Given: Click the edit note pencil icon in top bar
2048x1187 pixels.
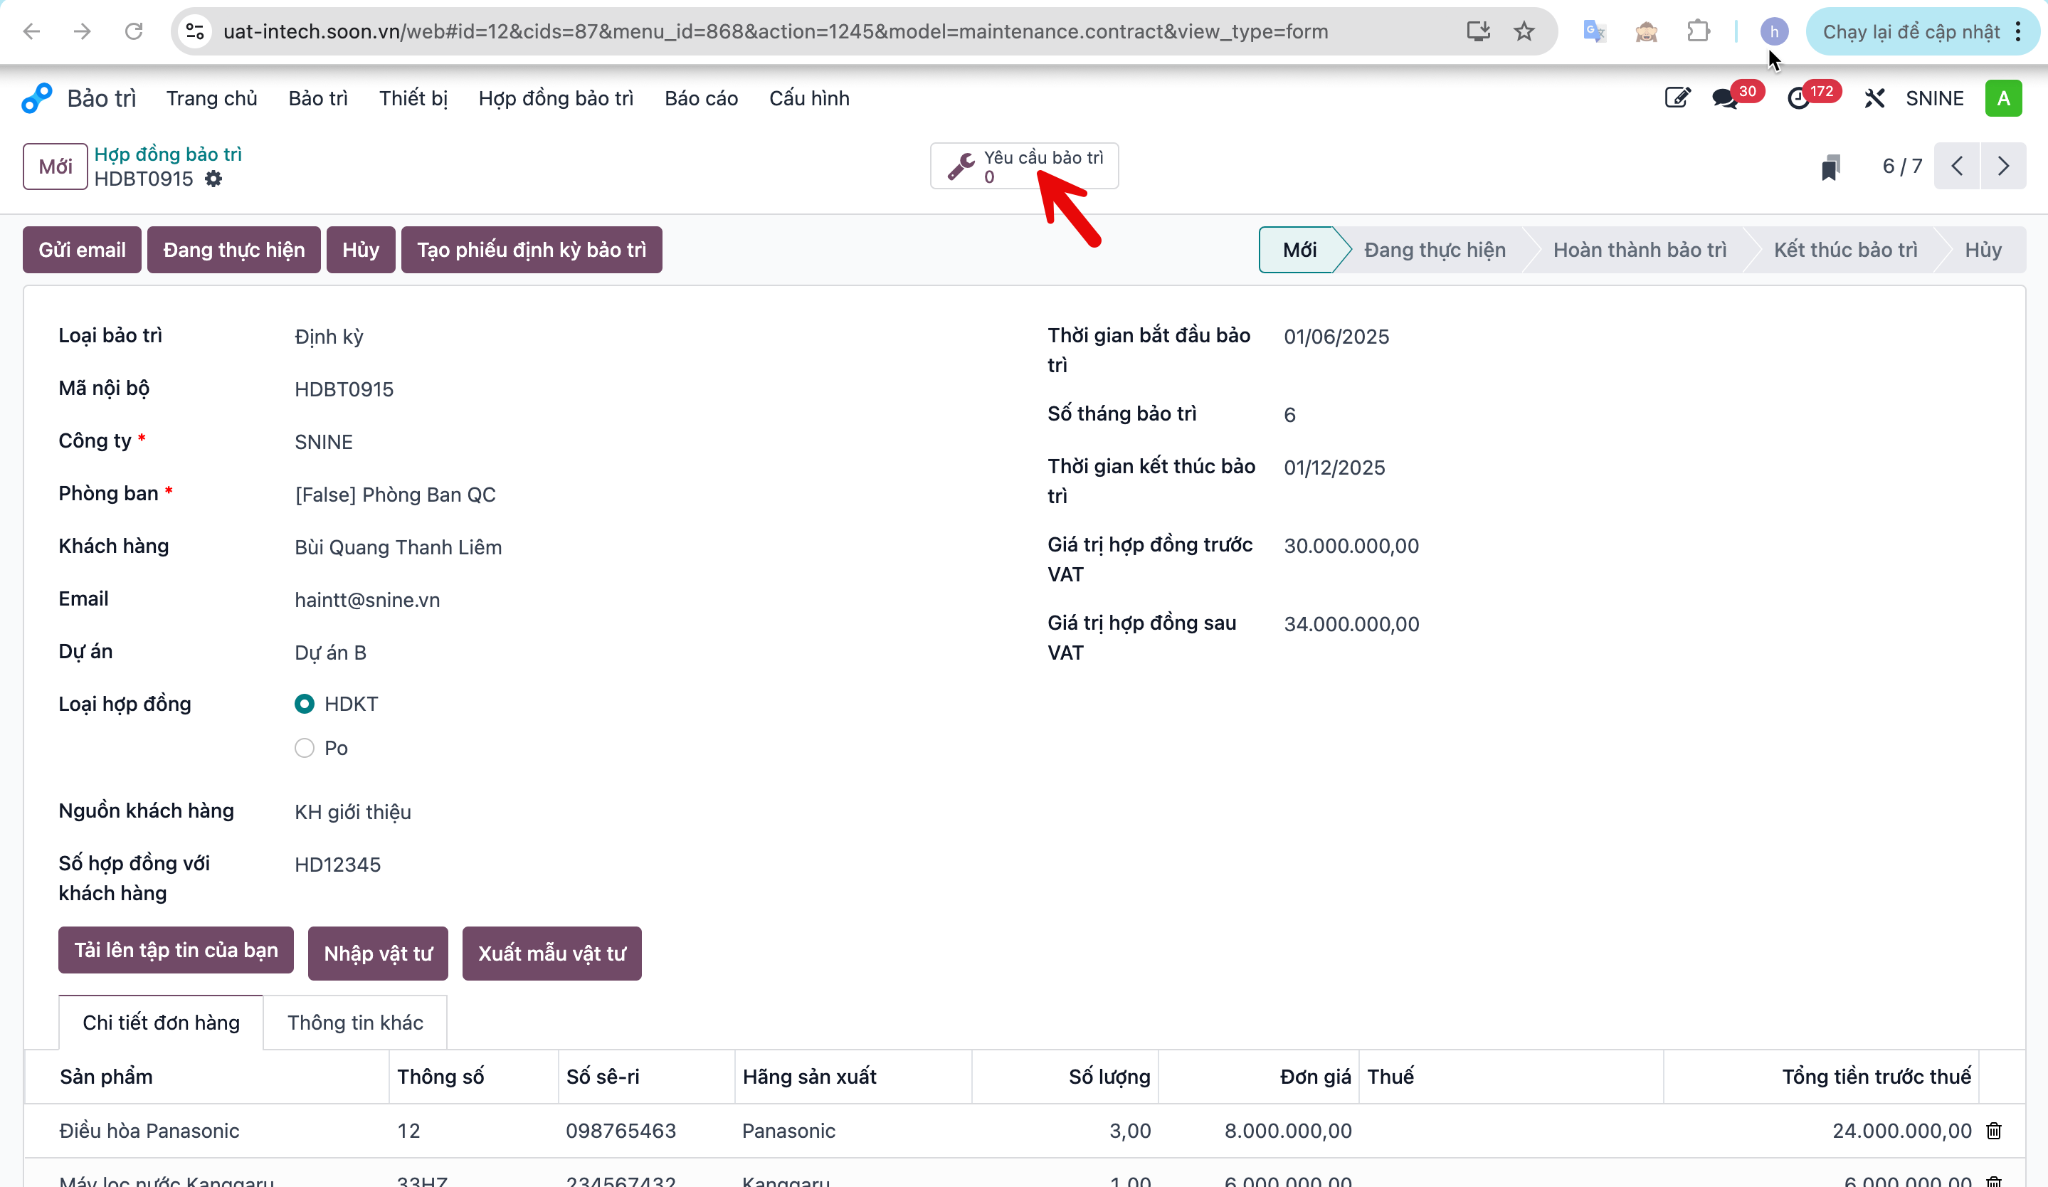Looking at the screenshot, I should point(1677,98).
